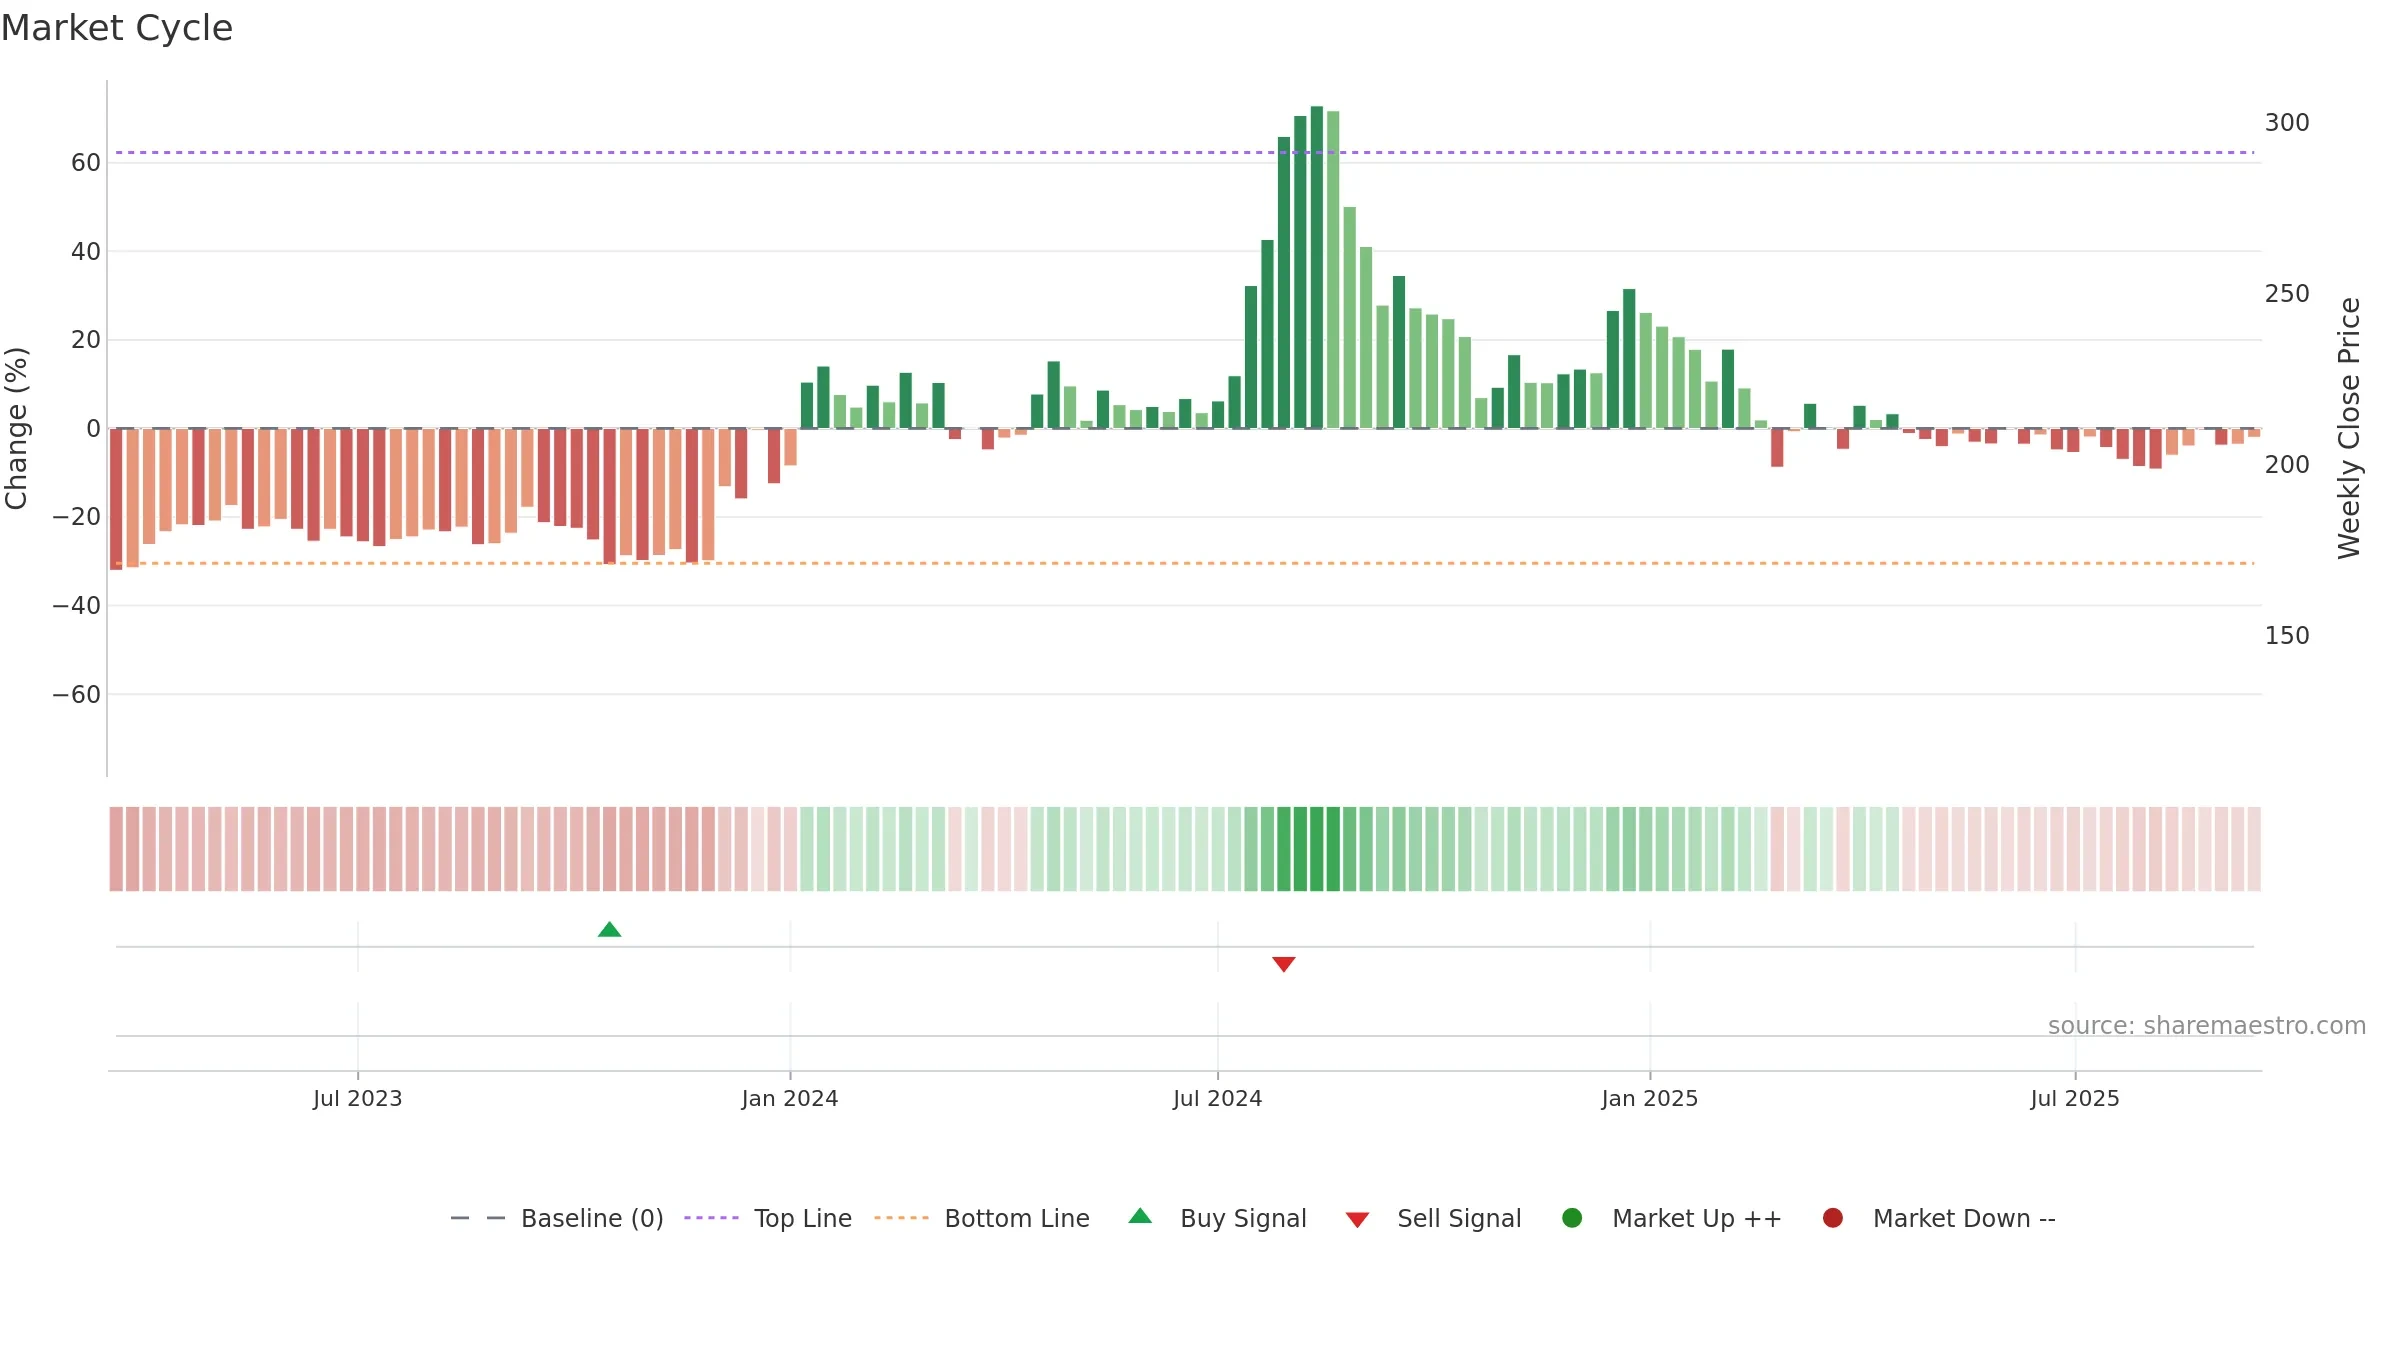Image resolution: width=2400 pixels, height=1350 pixels.
Task: Click the 60 tick on the change axis
Action: 86,163
